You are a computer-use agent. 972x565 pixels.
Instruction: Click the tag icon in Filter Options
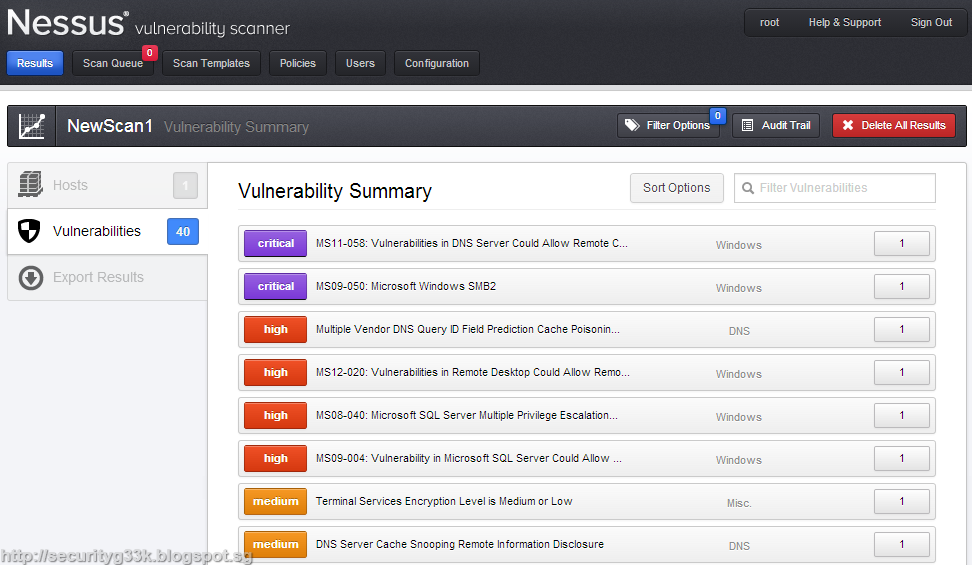pyautogui.click(x=631, y=126)
